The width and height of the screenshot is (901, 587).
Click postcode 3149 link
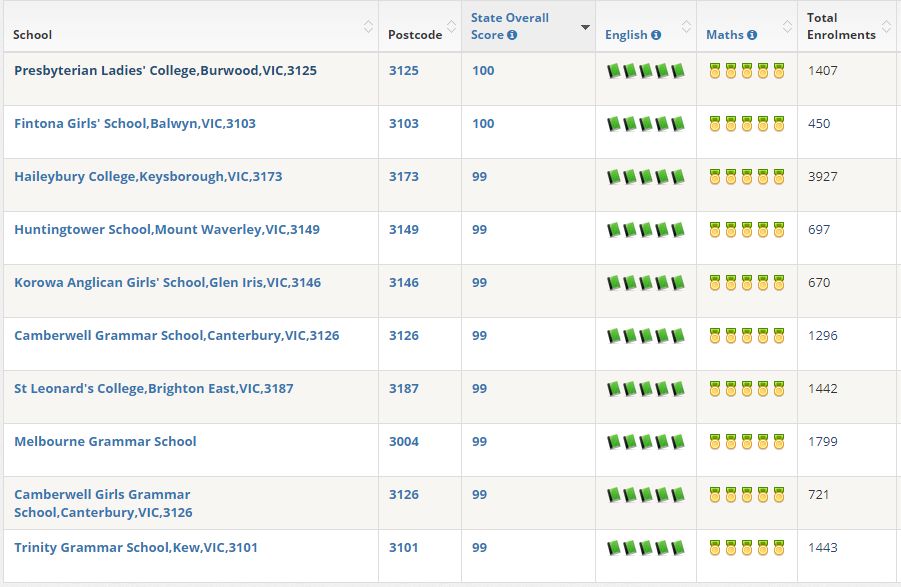(x=403, y=230)
